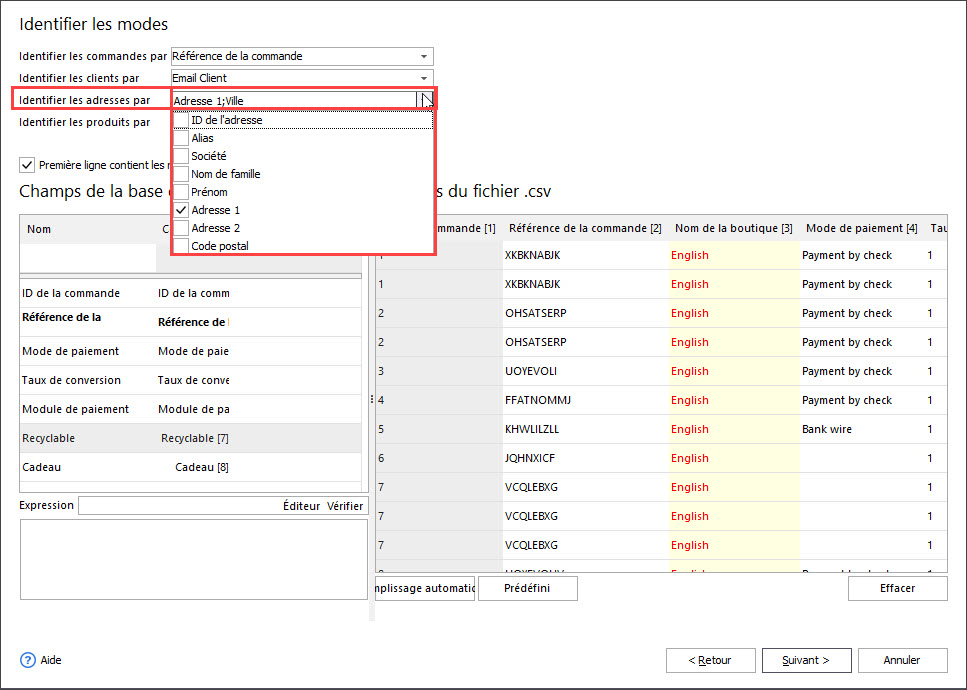Click the Aide help link text
Screen dimensions: 967x690
pyautogui.click(x=51, y=660)
